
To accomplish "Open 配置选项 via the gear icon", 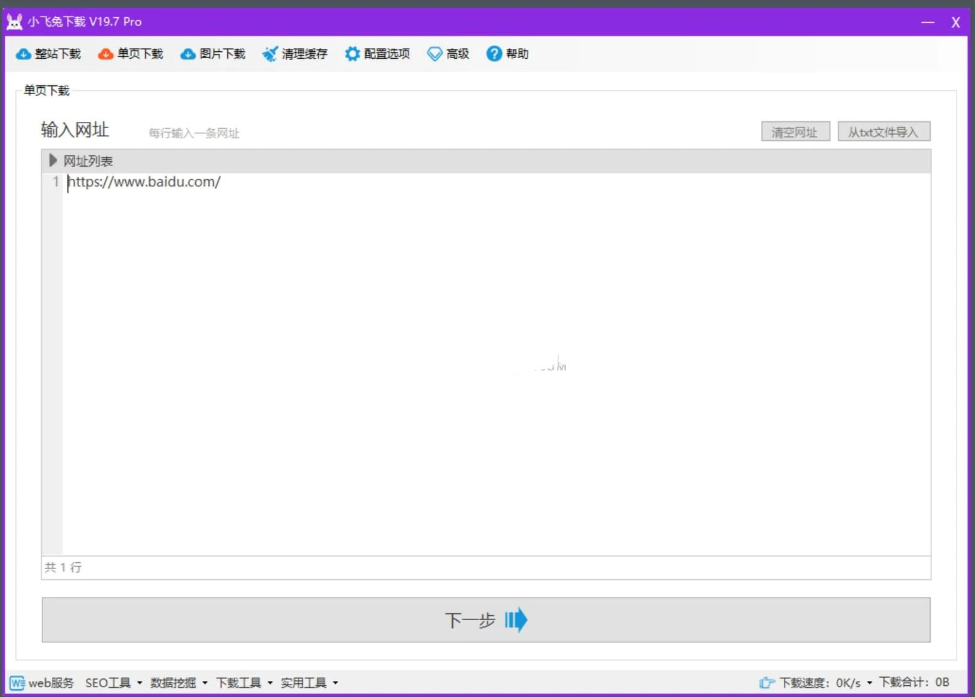I will point(352,54).
